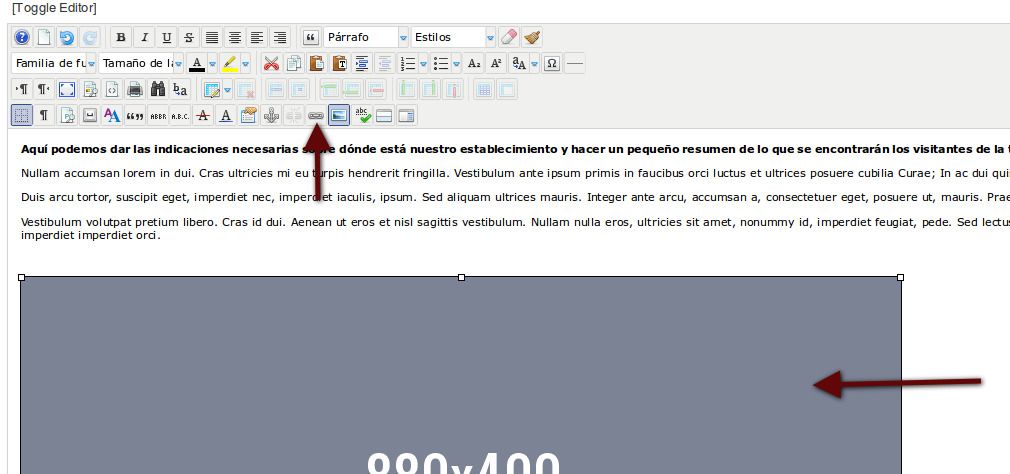Expand numbered list style options
The width and height of the screenshot is (1010, 474).
tap(423, 63)
